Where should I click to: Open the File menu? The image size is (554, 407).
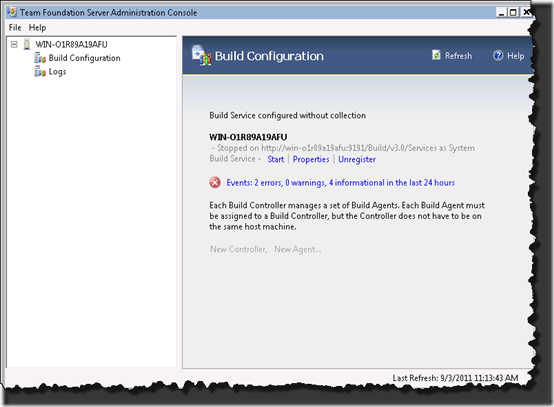pos(15,28)
